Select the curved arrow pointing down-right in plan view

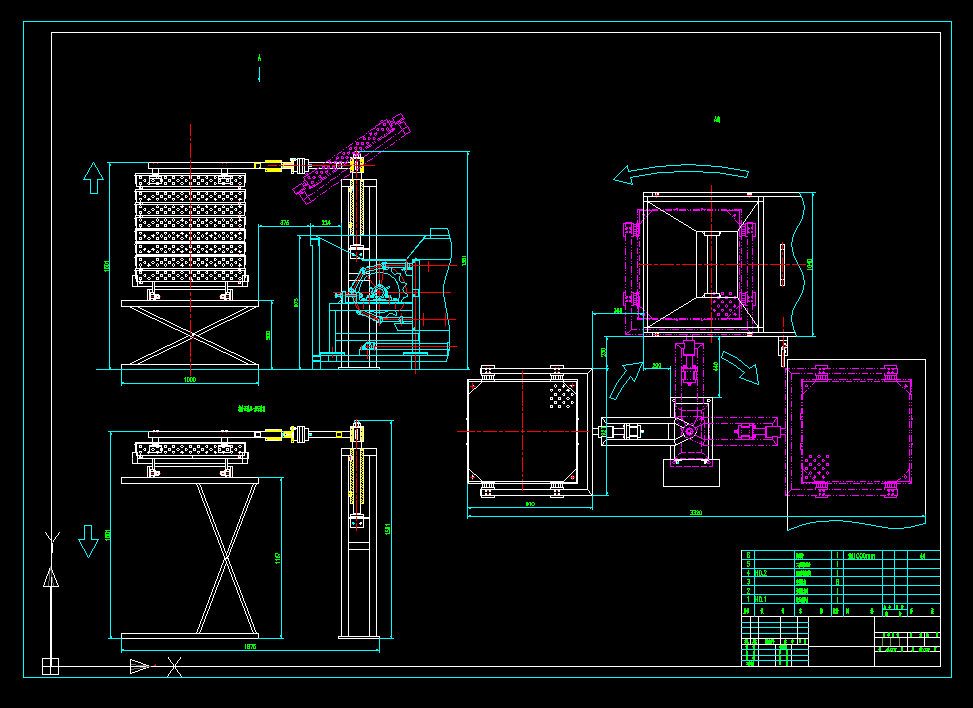point(740,367)
